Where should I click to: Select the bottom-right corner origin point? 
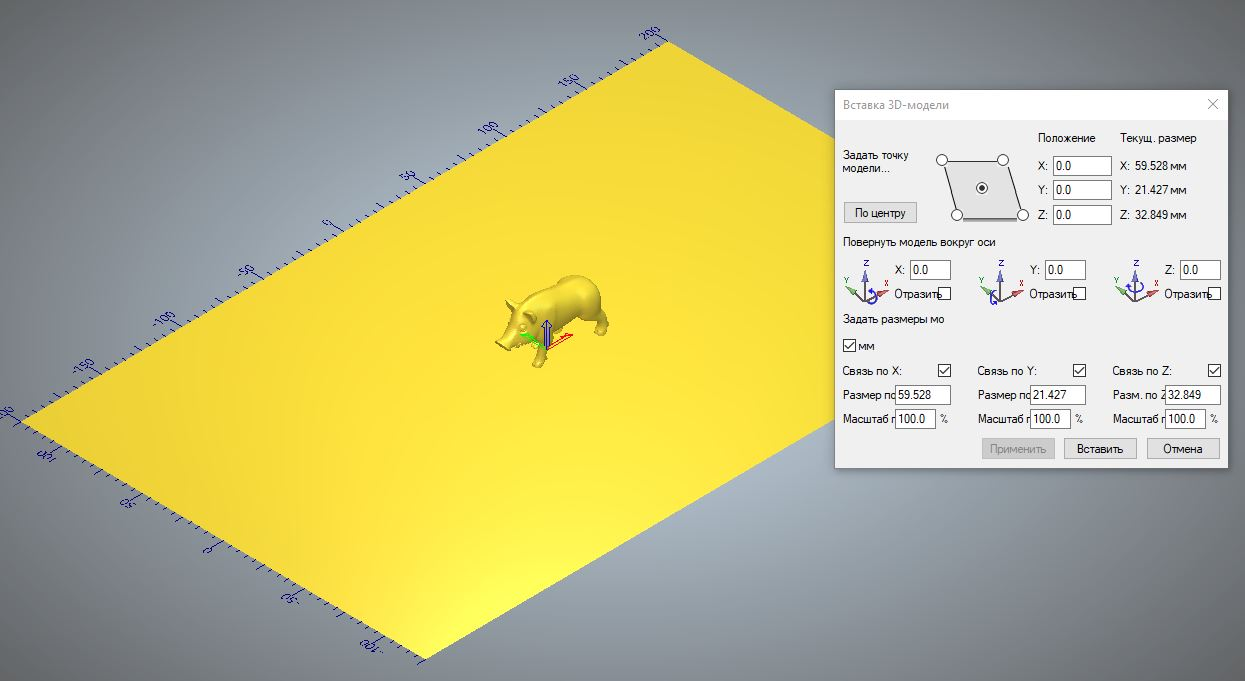[x=1022, y=214]
